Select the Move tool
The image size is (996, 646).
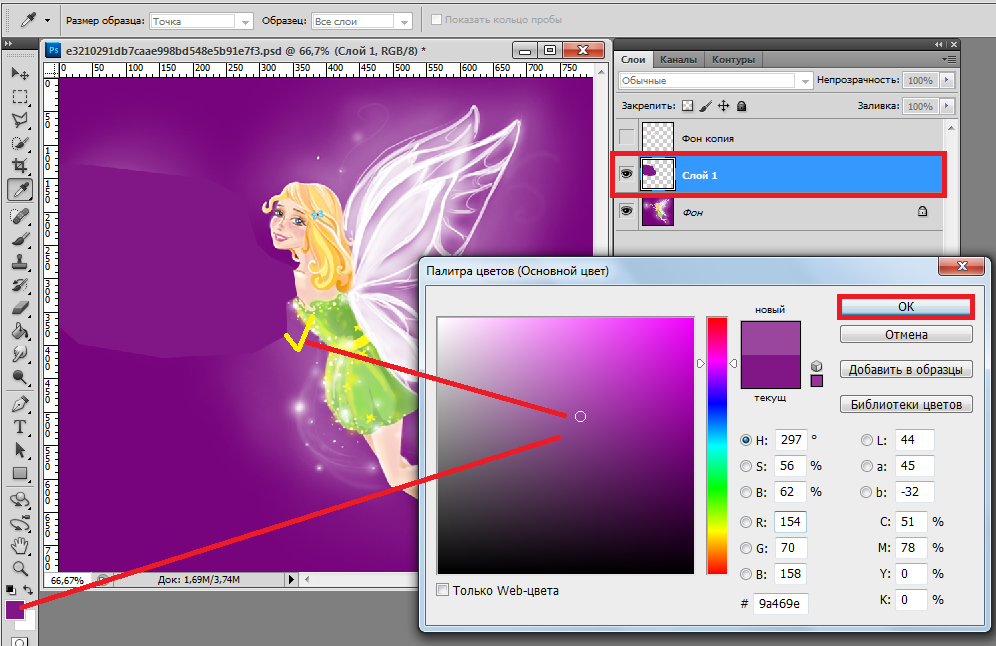19,73
